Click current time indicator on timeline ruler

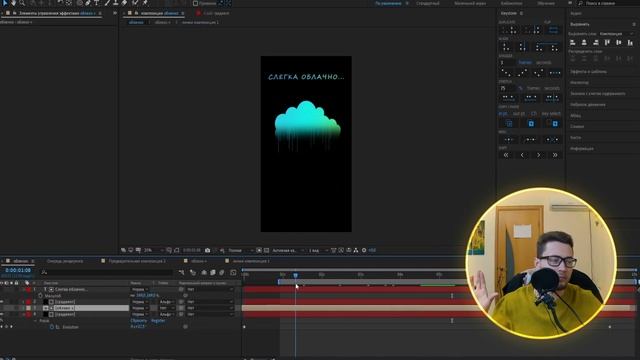click(296, 276)
